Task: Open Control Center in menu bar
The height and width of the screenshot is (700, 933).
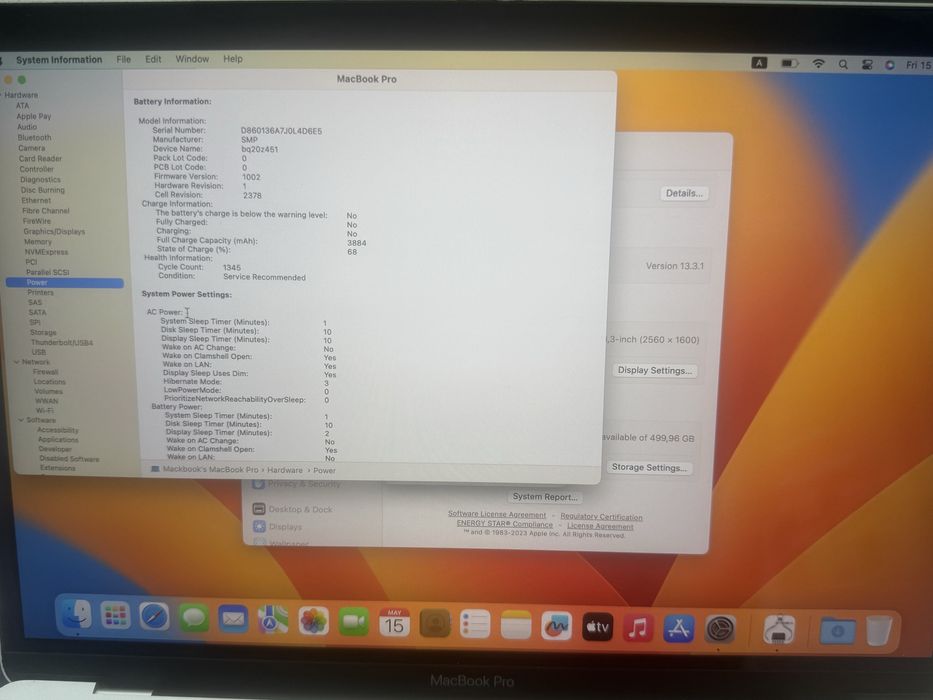Action: (x=867, y=65)
